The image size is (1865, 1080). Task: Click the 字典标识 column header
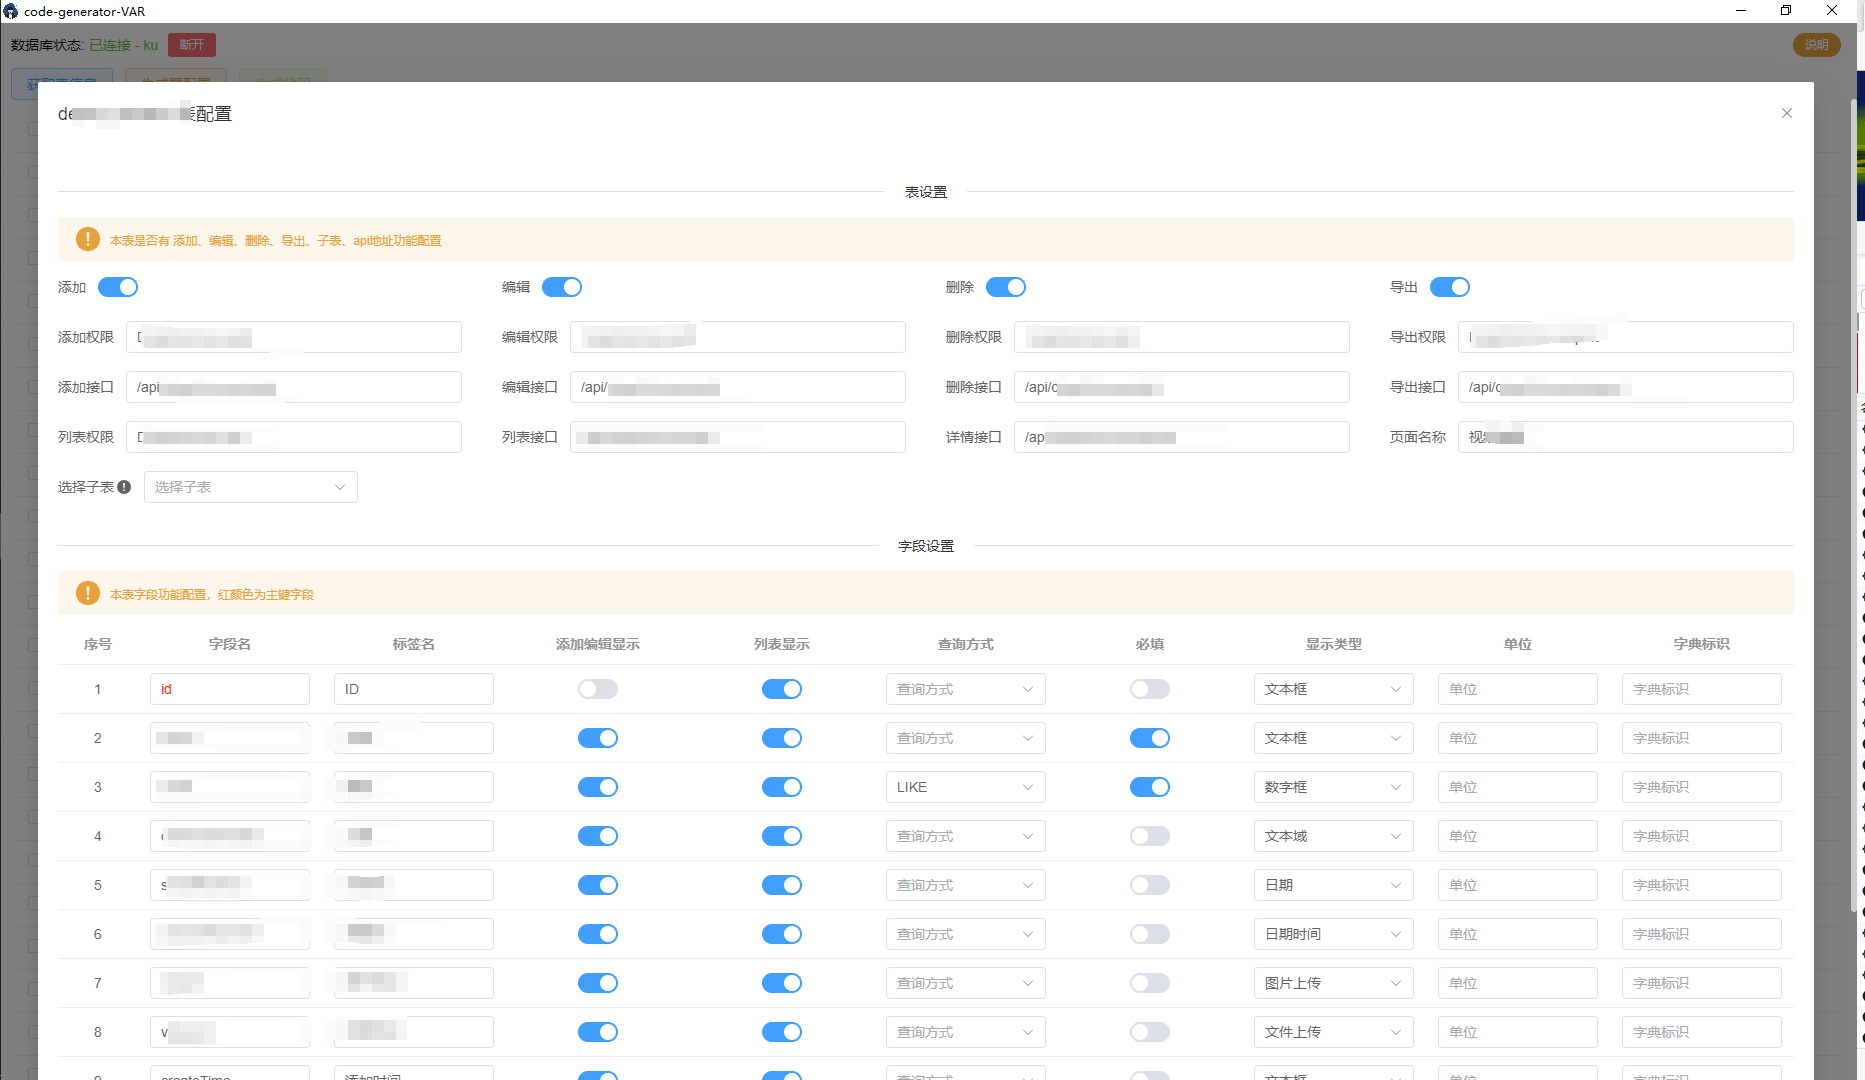pos(1702,644)
